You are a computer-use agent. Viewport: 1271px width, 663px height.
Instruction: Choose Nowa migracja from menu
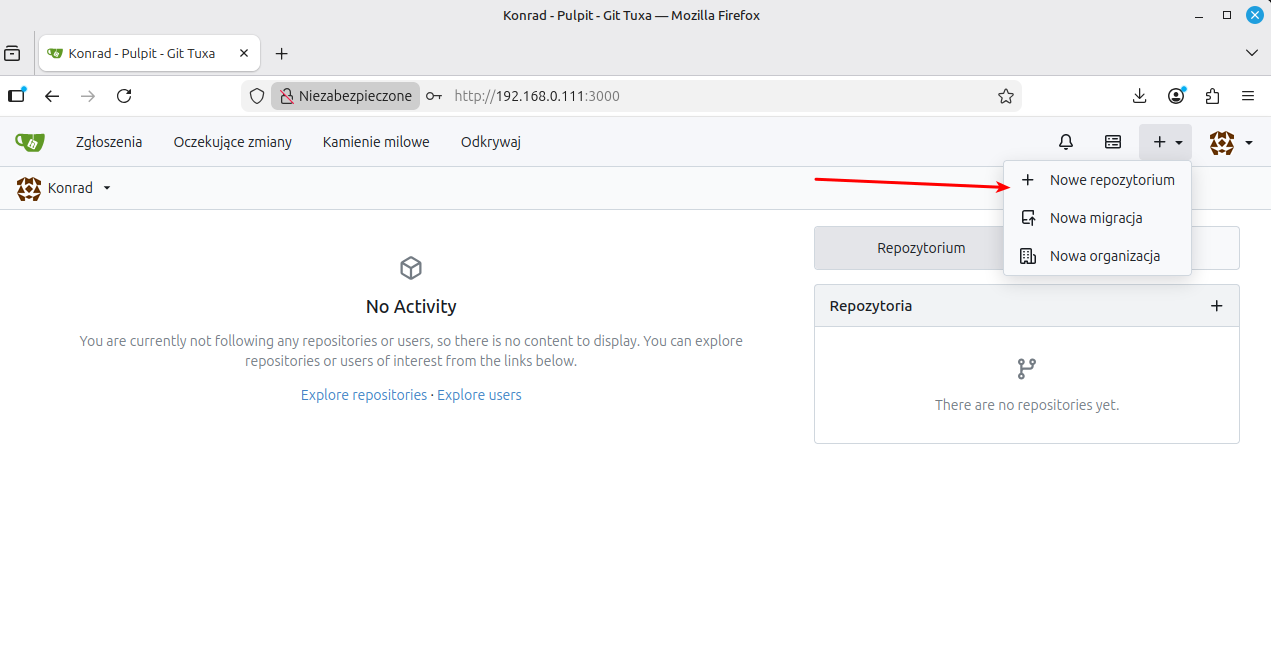point(1097,218)
